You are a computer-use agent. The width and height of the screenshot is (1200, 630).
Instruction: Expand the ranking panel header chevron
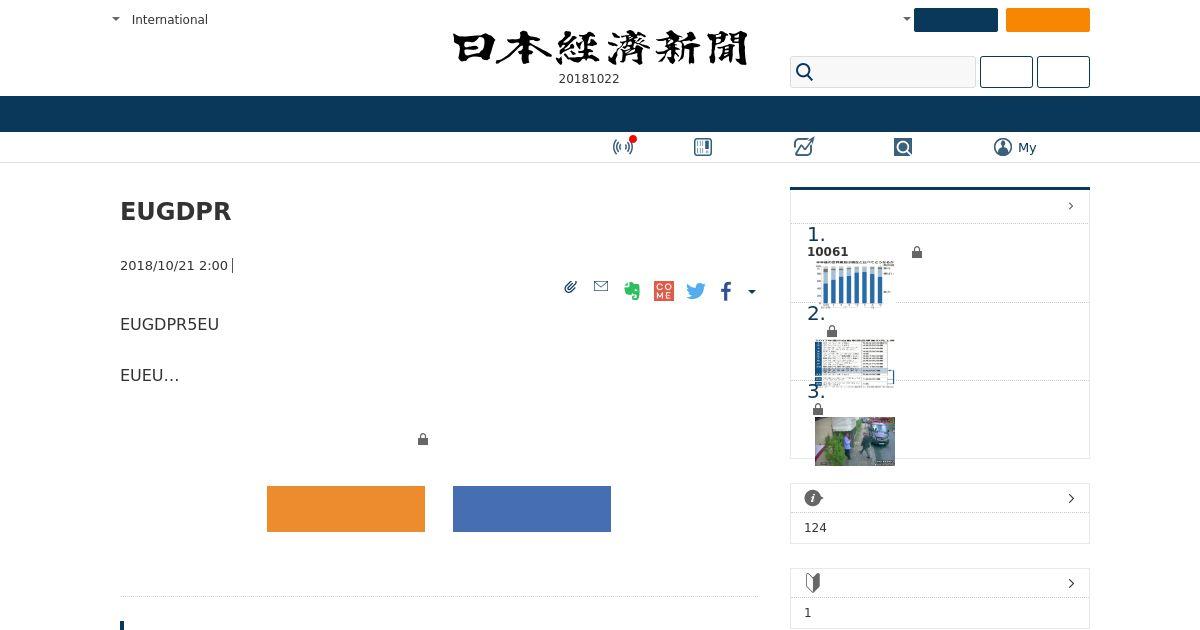(x=1071, y=206)
